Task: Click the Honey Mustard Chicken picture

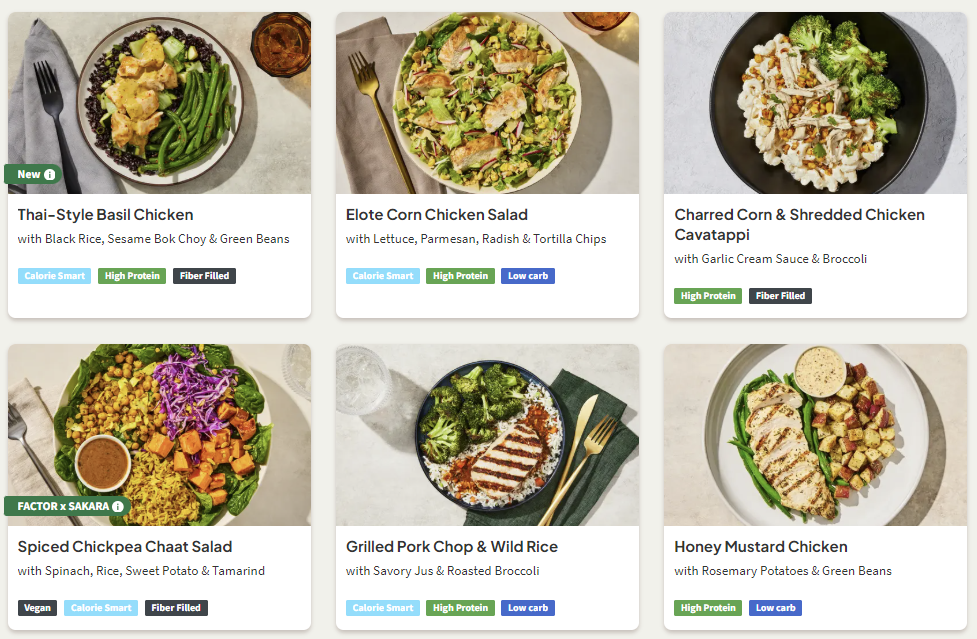Action: 815,434
